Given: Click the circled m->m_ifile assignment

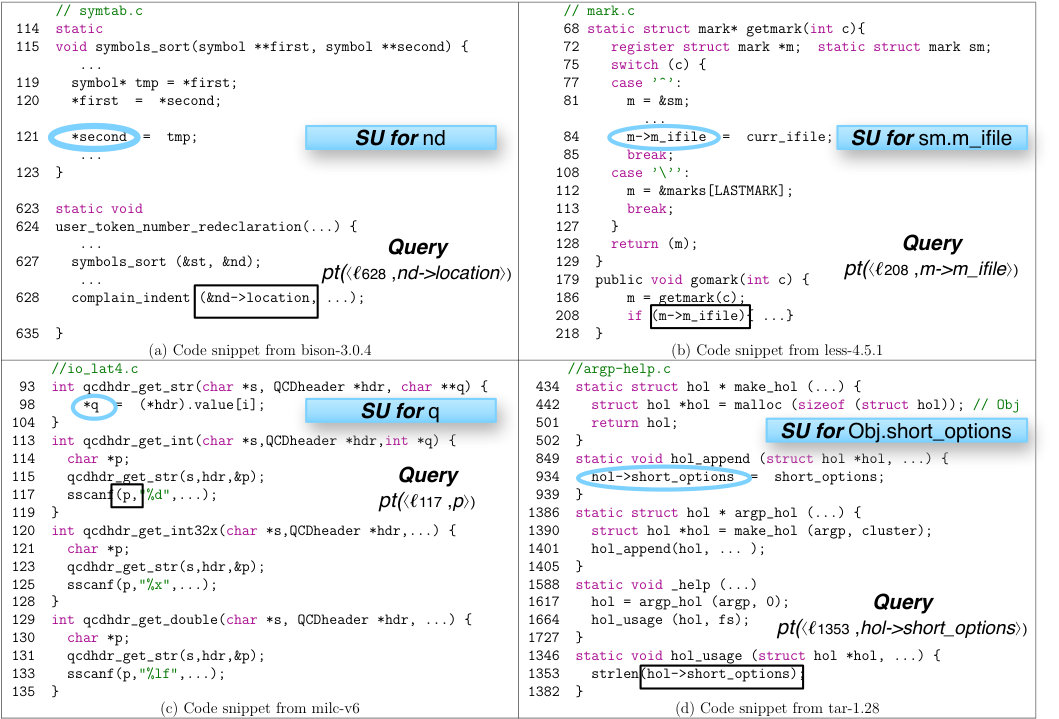Looking at the screenshot, I should (663, 137).
